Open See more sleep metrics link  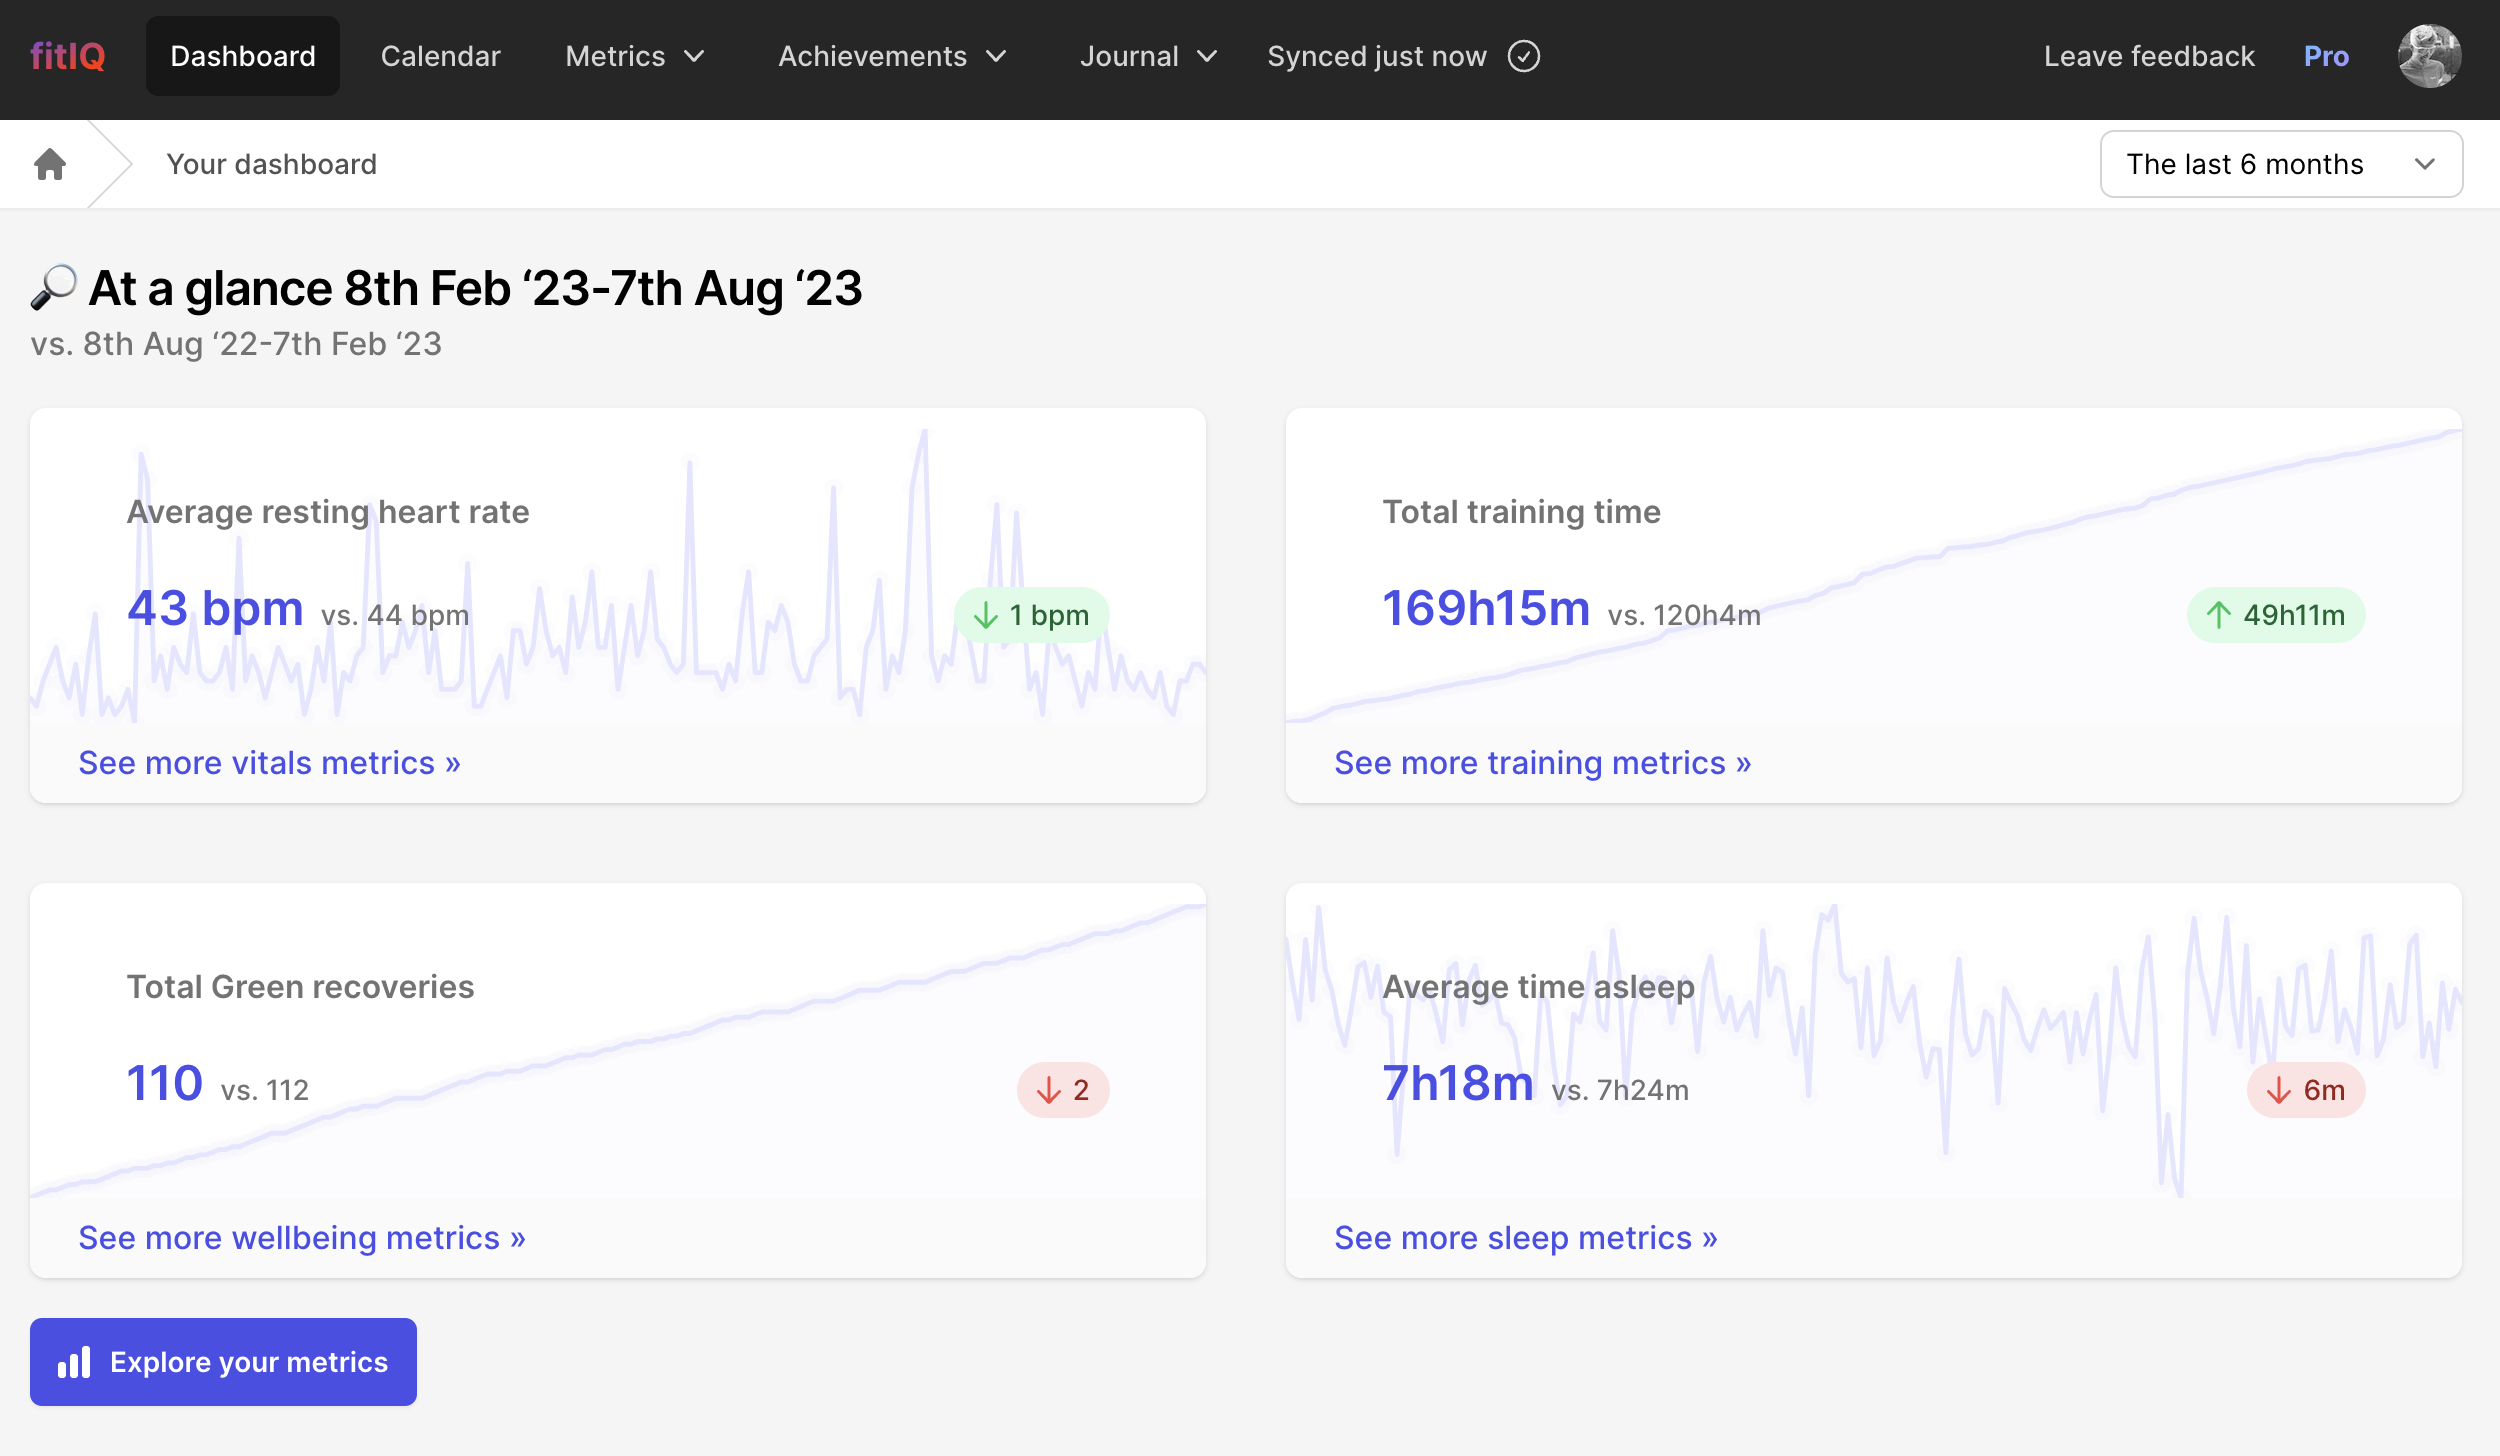(1525, 1238)
